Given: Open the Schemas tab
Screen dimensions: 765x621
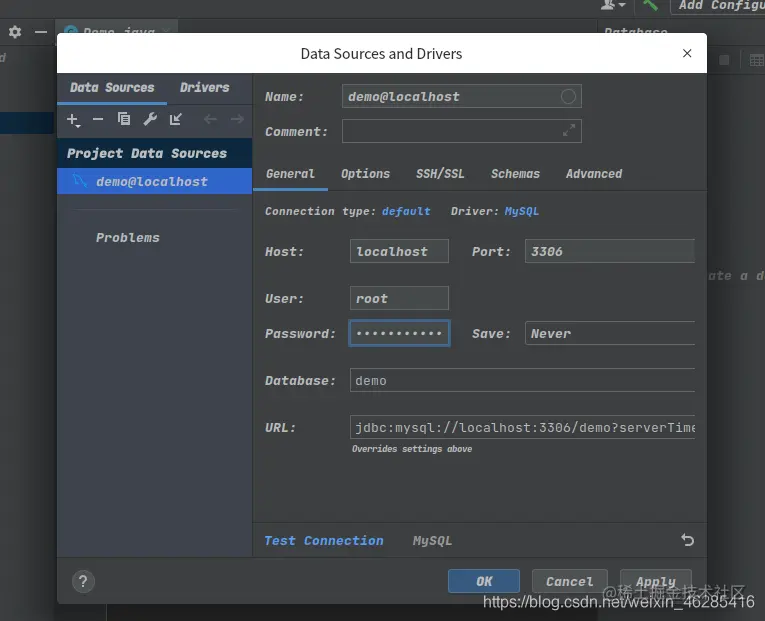Looking at the screenshot, I should coord(515,174).
